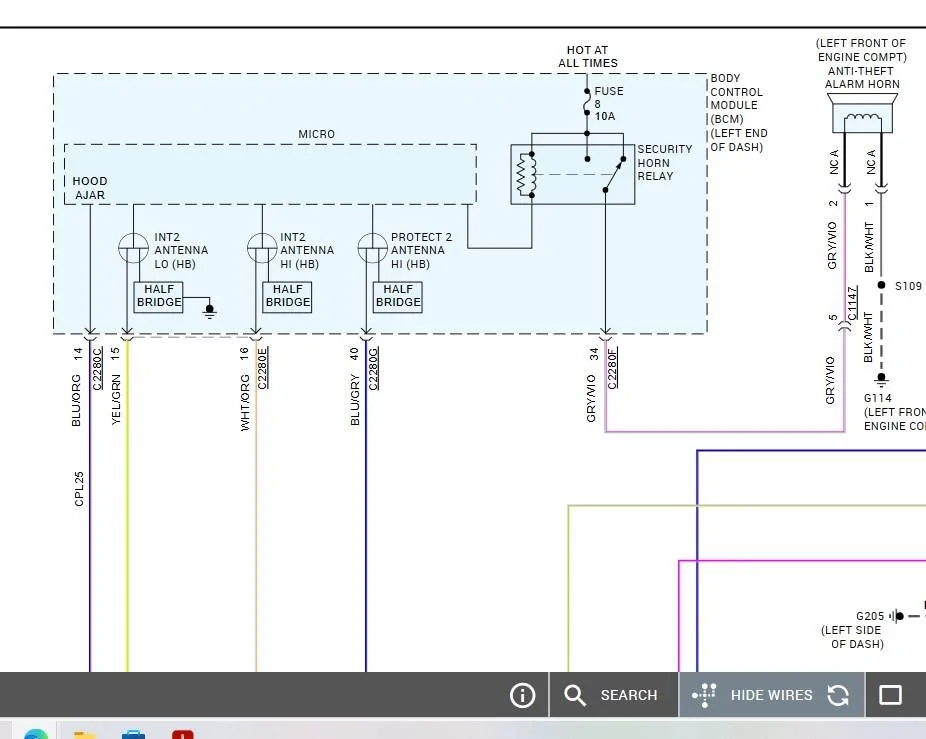Click the magnifying glass search icon
The image size is (926, 739).
click(x=575, y=695)
